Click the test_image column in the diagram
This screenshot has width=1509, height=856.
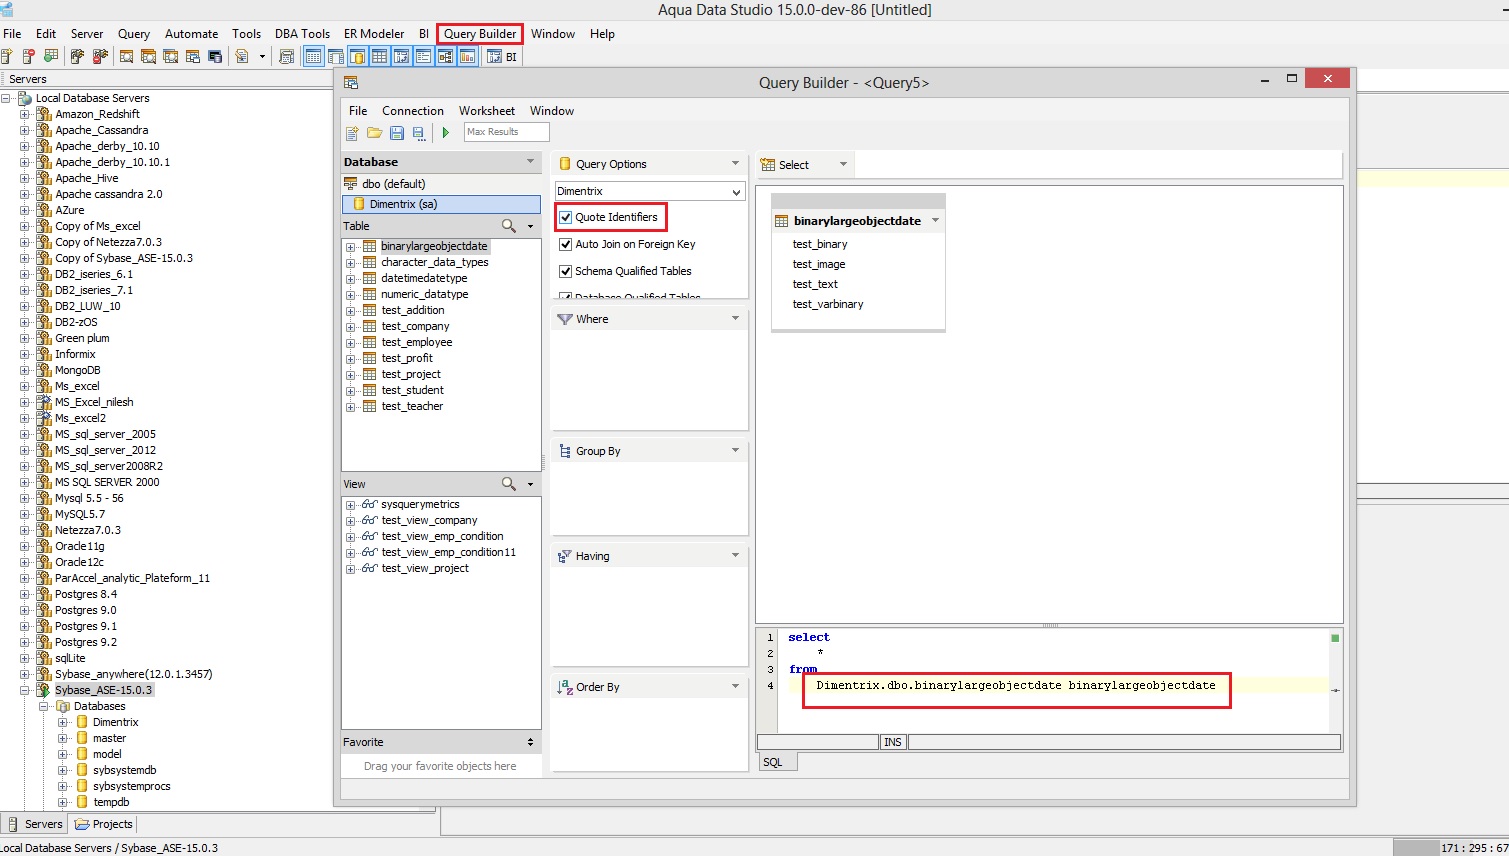(x=818, y=264)
